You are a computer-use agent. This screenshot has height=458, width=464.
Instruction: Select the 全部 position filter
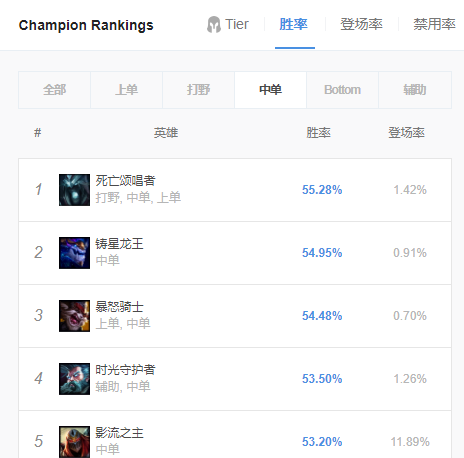click(54, 90)
